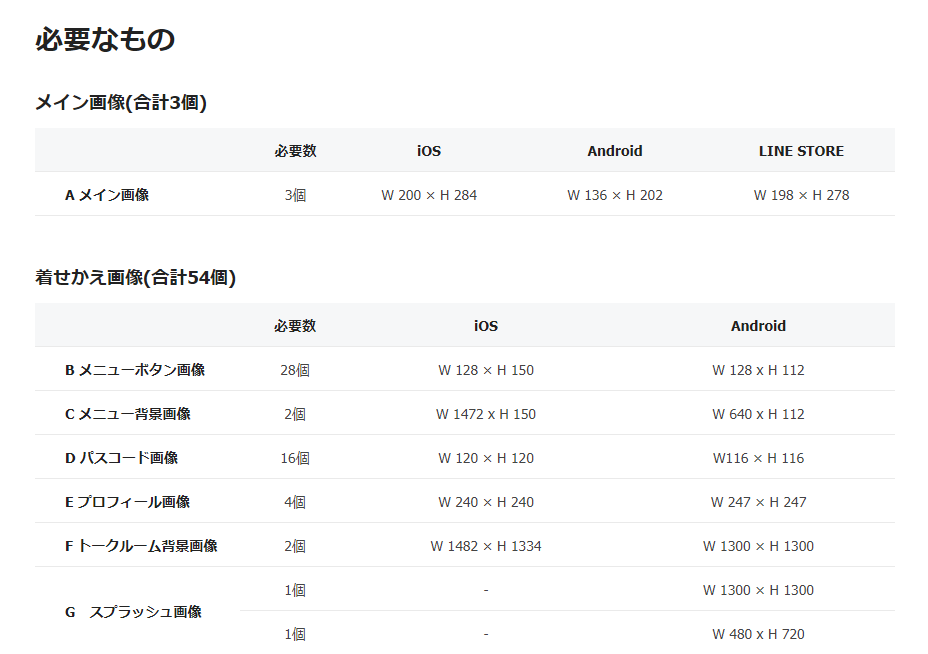928x654 pixels.
Task: Select the W 198 × H 278 value
Action: (x=801, y=195)
